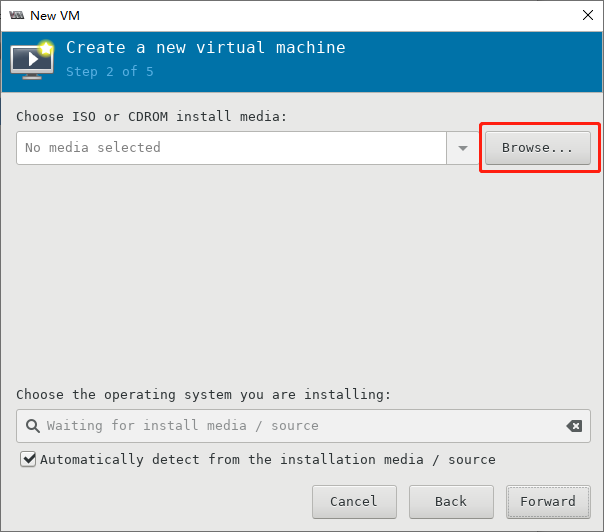Go Back to the previous step

451,502
